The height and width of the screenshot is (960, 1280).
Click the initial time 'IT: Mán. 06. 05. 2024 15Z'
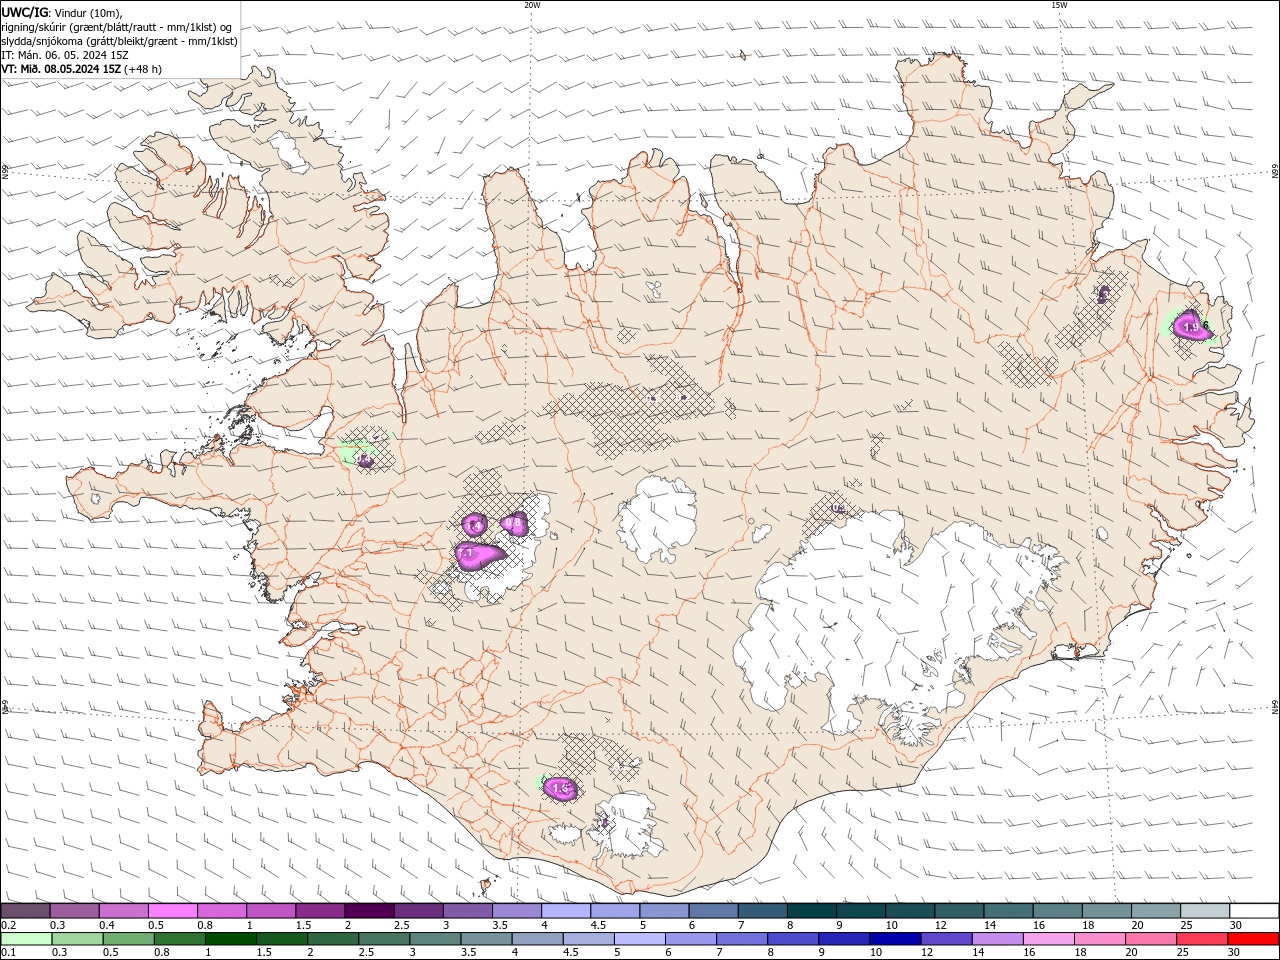pyautogui.click(x=65, y=55)
